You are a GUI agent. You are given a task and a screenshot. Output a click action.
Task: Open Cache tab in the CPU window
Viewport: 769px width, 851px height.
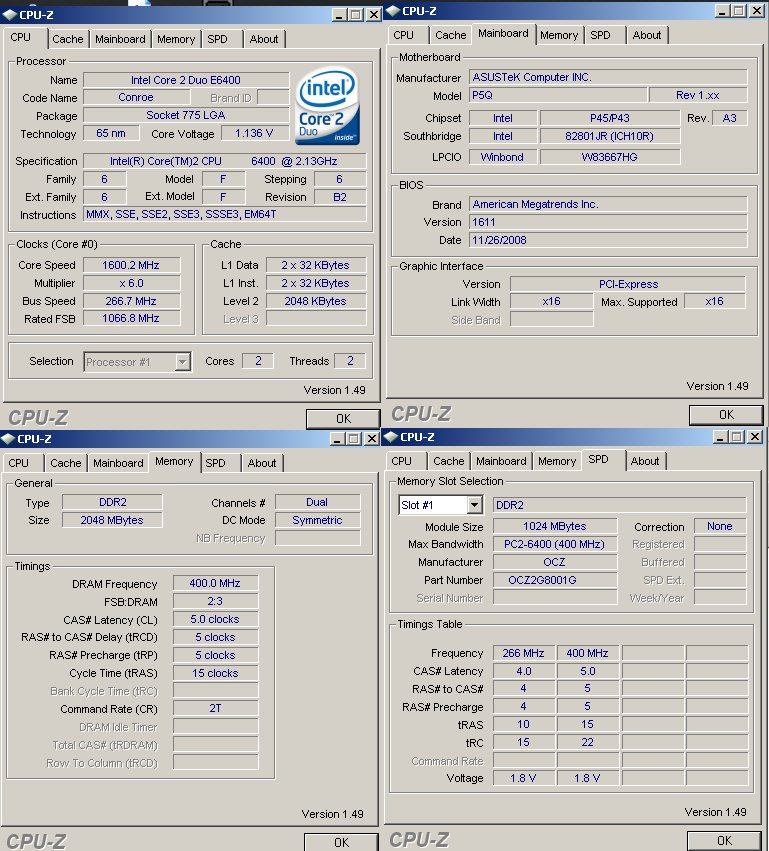[67, 39]
